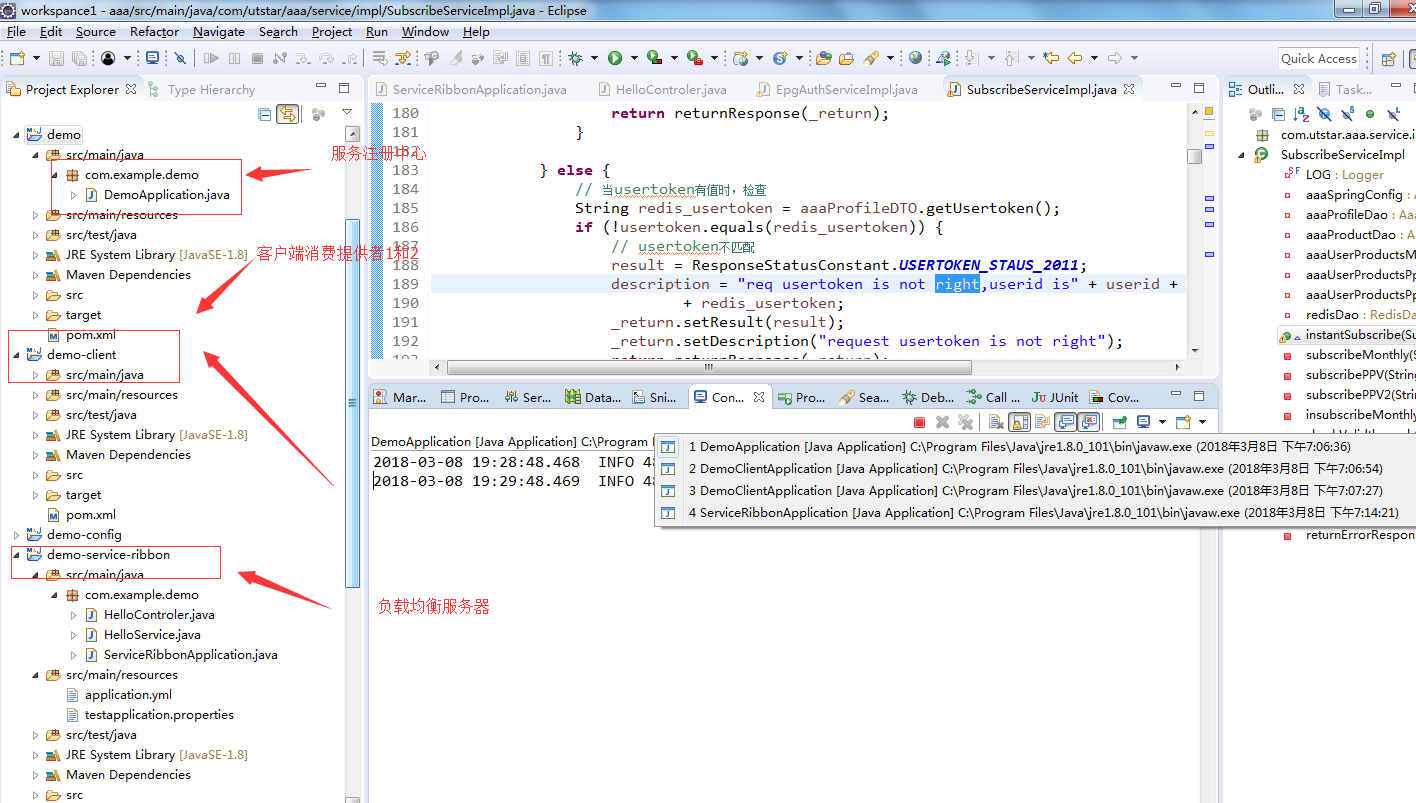
Task: Select testapplication.properties file
Action: (150, 715)
